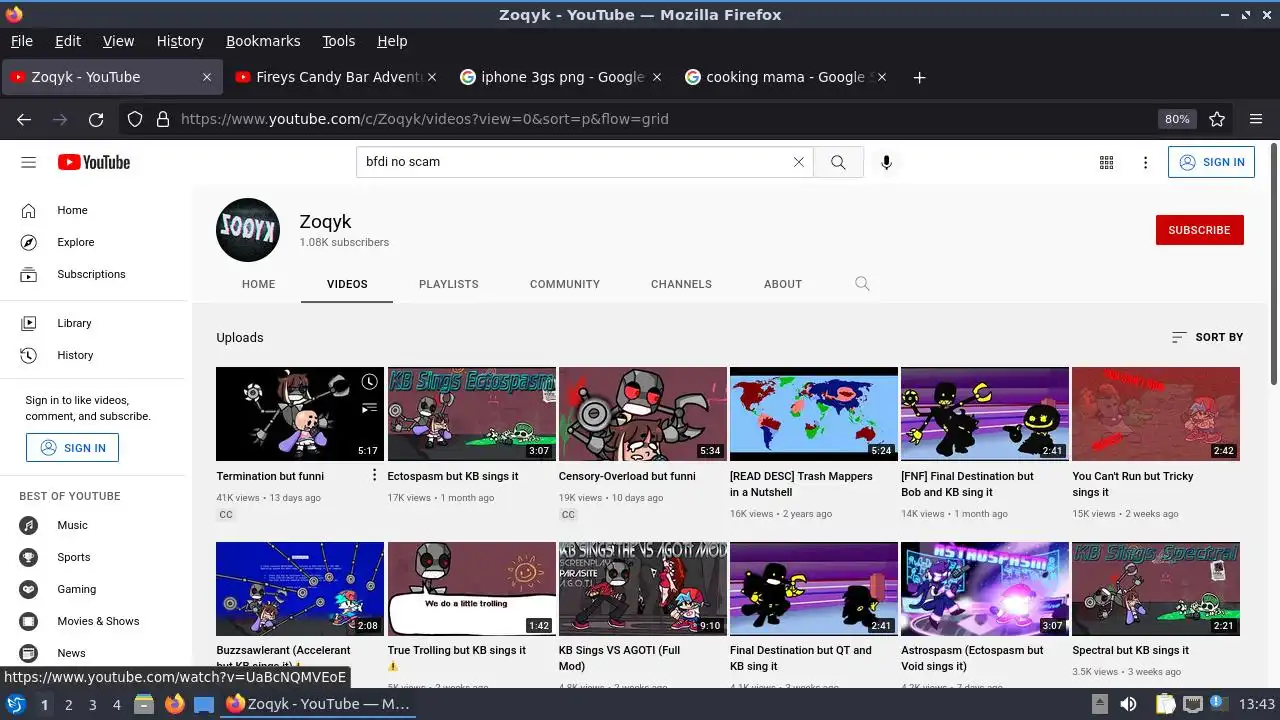
Task: Open the YouTube hamburger guide menu
Action: pos(28,162)
